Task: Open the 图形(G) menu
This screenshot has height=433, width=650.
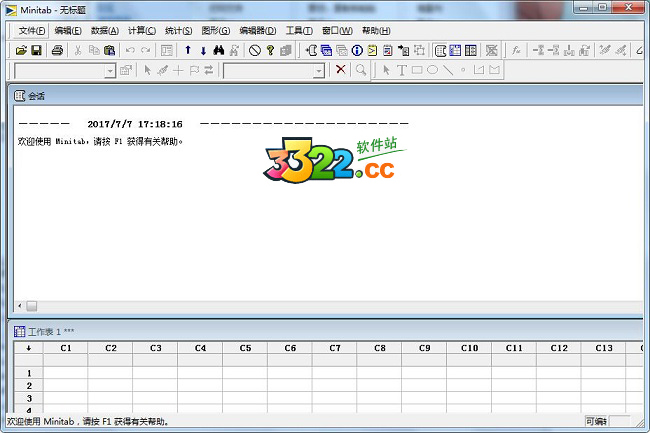Action: point(216,31)
